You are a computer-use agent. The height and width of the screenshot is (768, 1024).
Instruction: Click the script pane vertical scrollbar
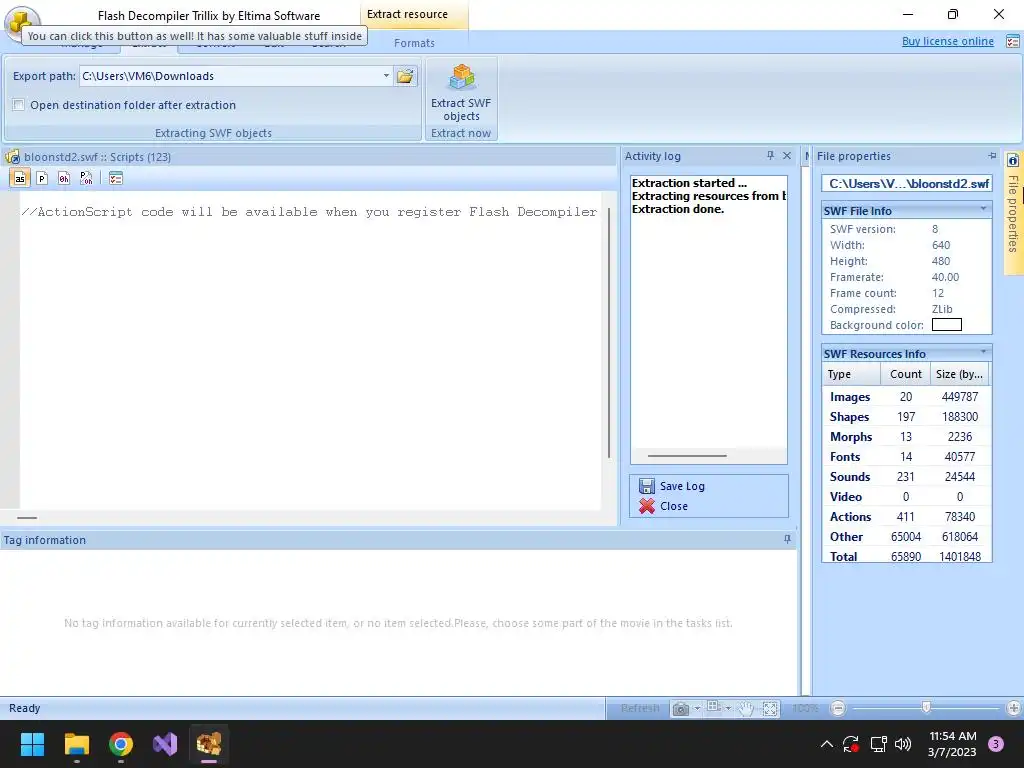tap(609, 333)
